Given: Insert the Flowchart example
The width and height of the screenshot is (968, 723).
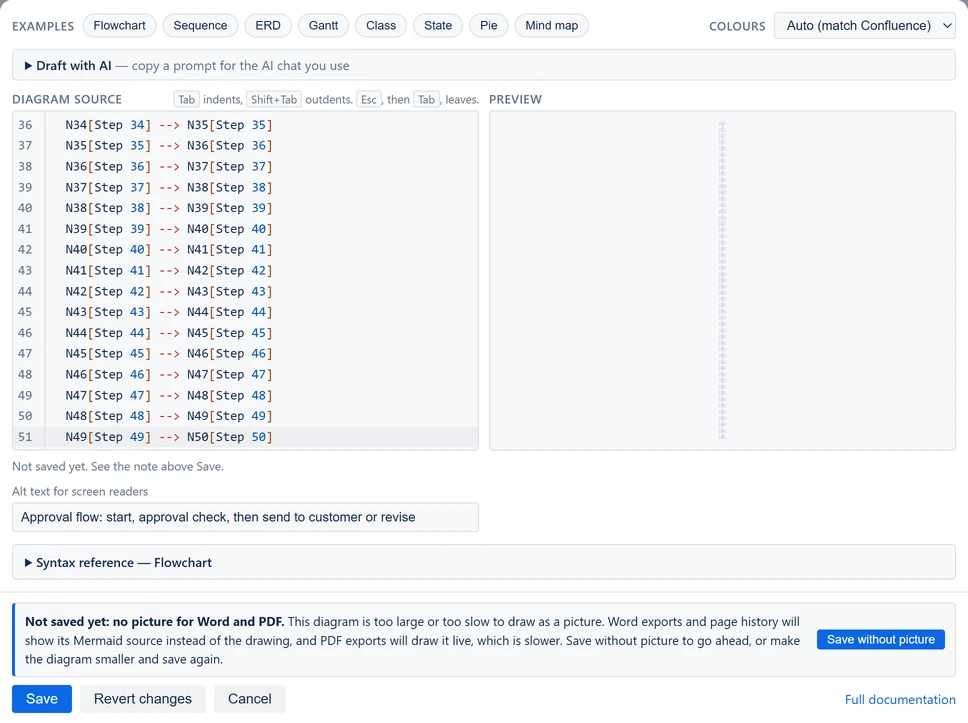Looking at the screenshot, I should point(119,25).
